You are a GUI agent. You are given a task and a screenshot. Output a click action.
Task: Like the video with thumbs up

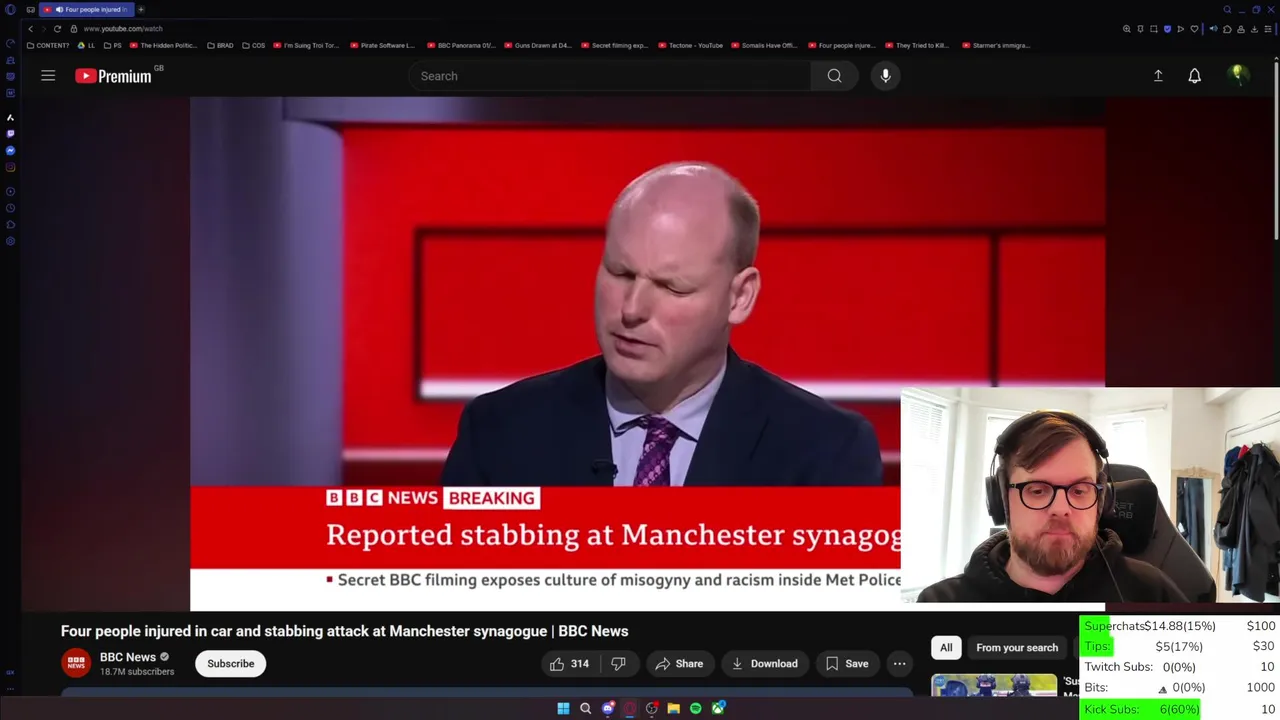pos(569,664)
